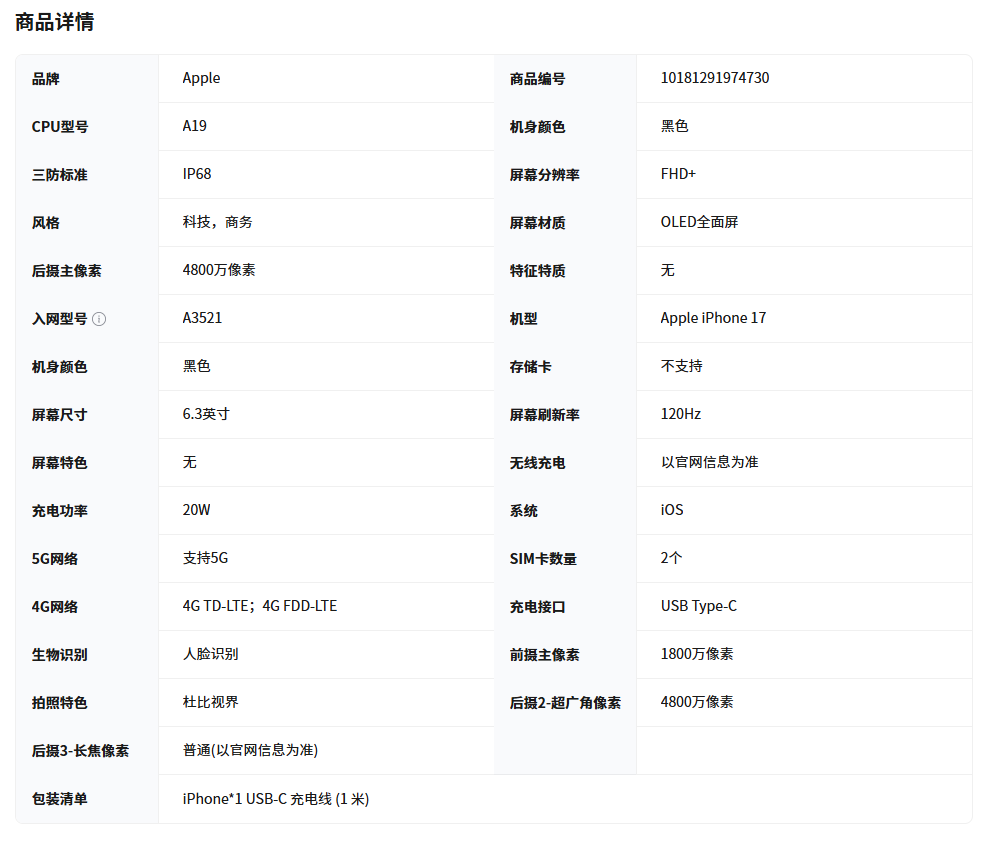Select the USB Type-C charging port value
This screenshot has width=988, height=846.
pos(698,606)
